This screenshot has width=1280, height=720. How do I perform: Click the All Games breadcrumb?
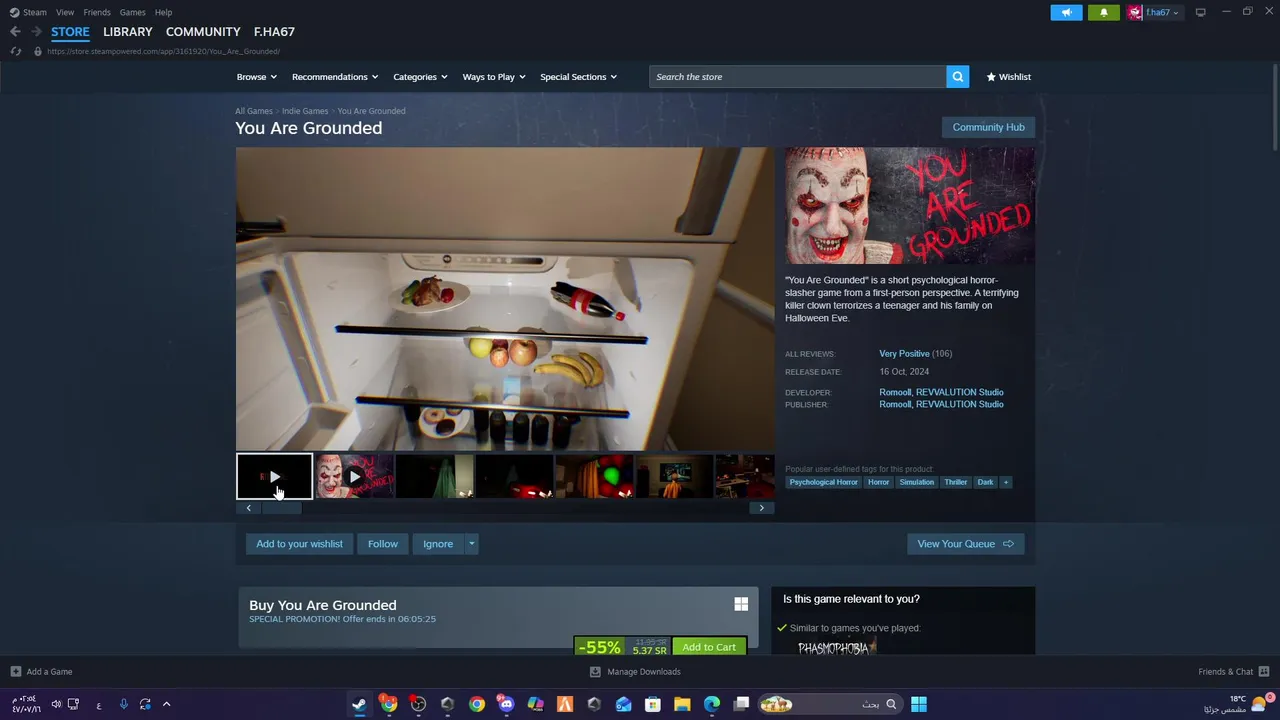click(x=254, y=111)
